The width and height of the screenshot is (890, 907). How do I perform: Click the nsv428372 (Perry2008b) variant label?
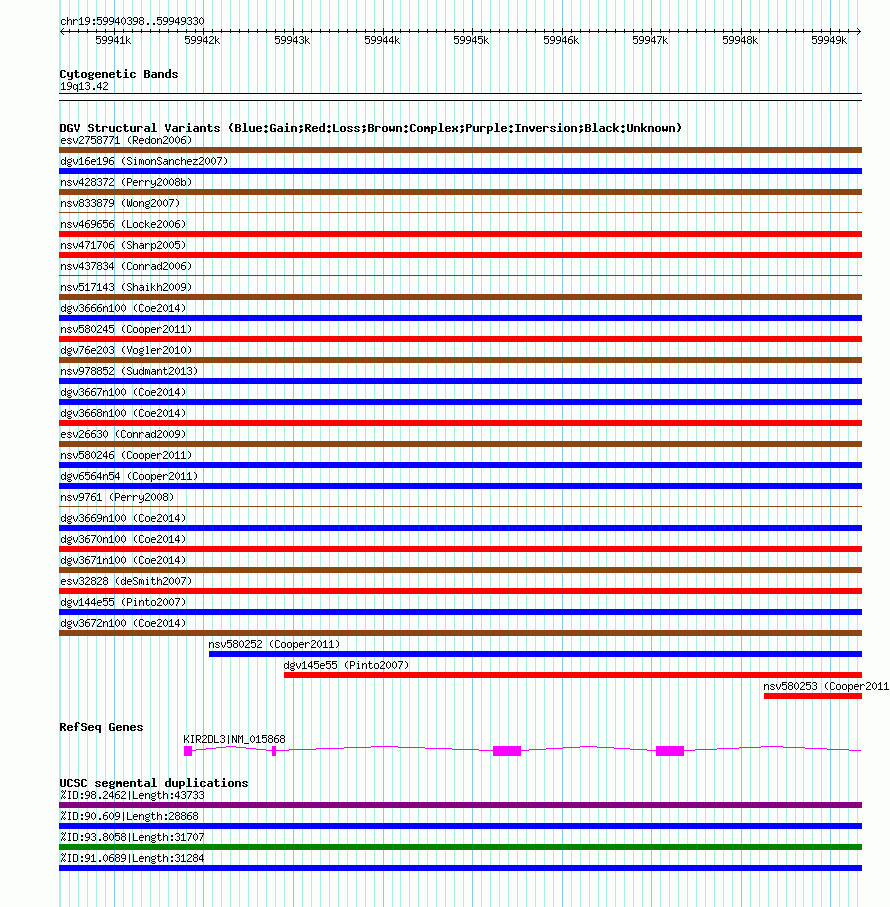pos(125,182)
